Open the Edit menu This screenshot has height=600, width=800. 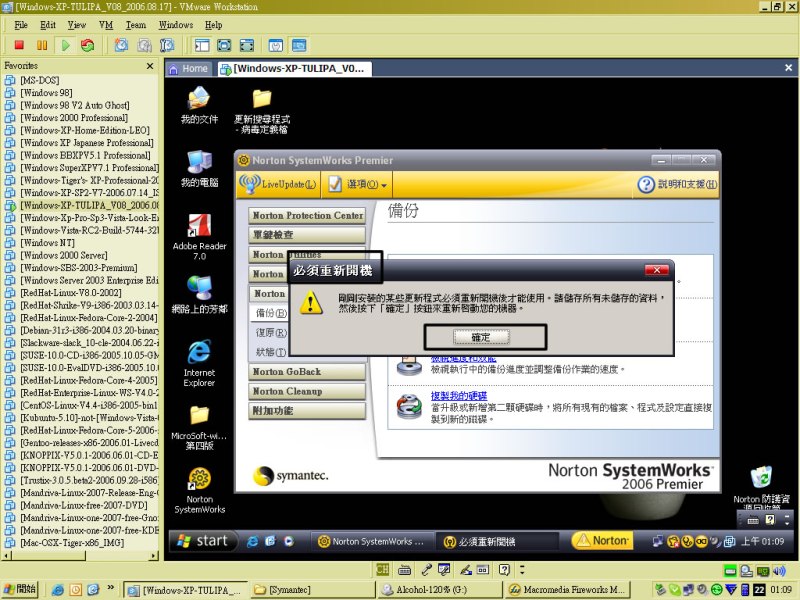pyautogui.click(x=48, y=25)
